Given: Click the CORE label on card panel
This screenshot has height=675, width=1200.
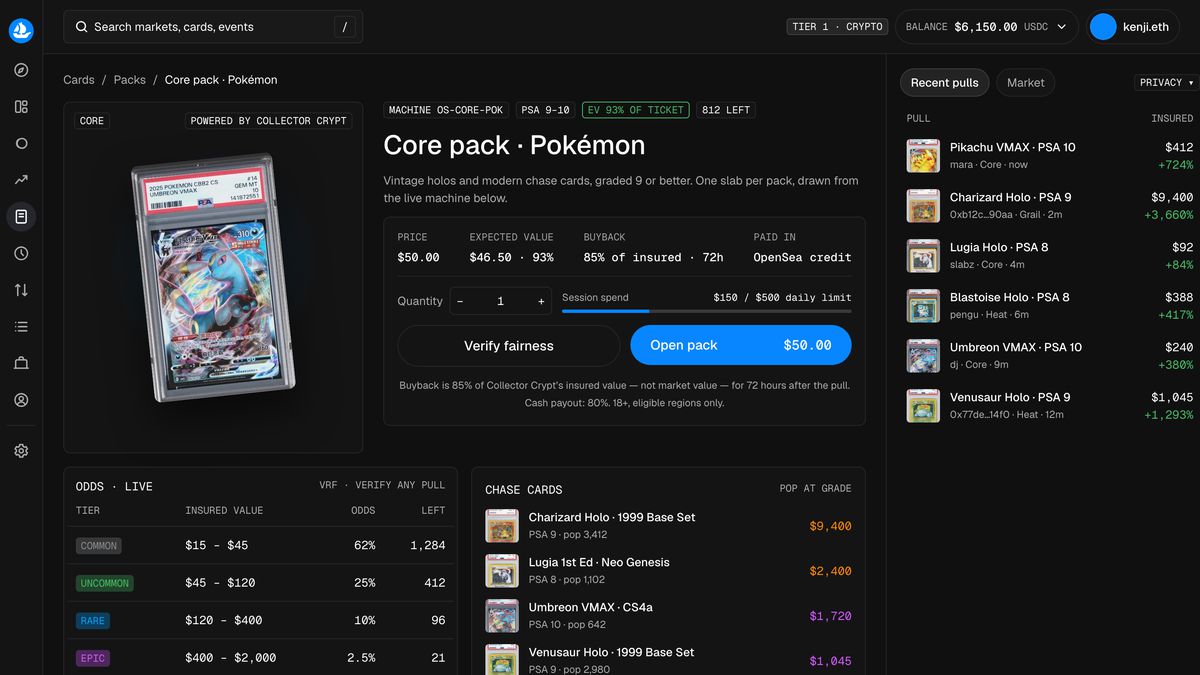Looking at the screenshot, I should (92, 121).
